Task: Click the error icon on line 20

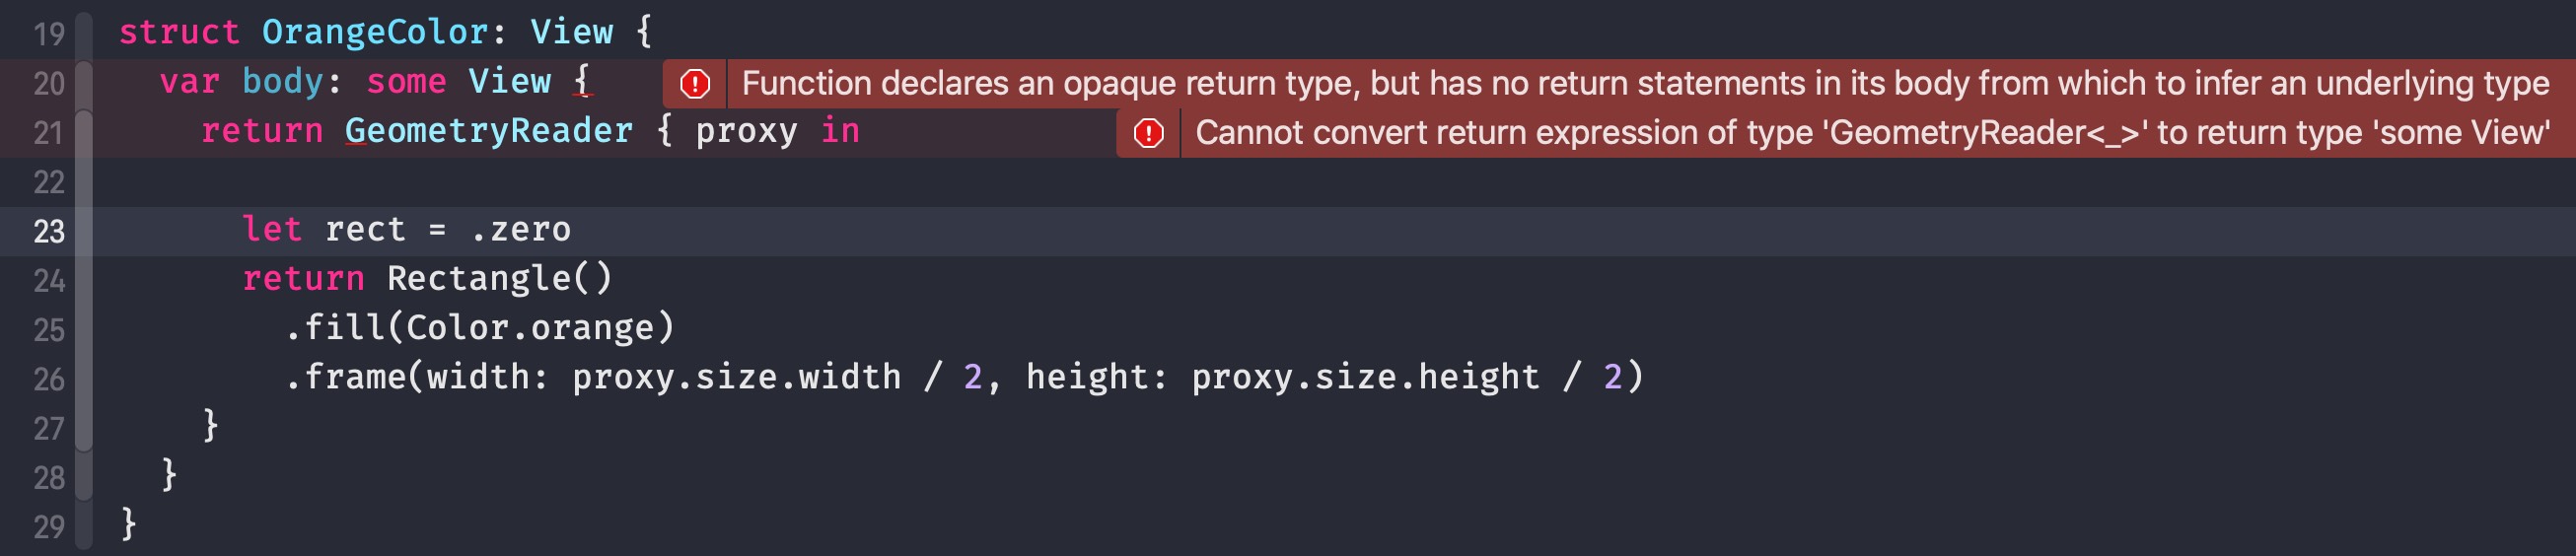Action: coord(695,84)
